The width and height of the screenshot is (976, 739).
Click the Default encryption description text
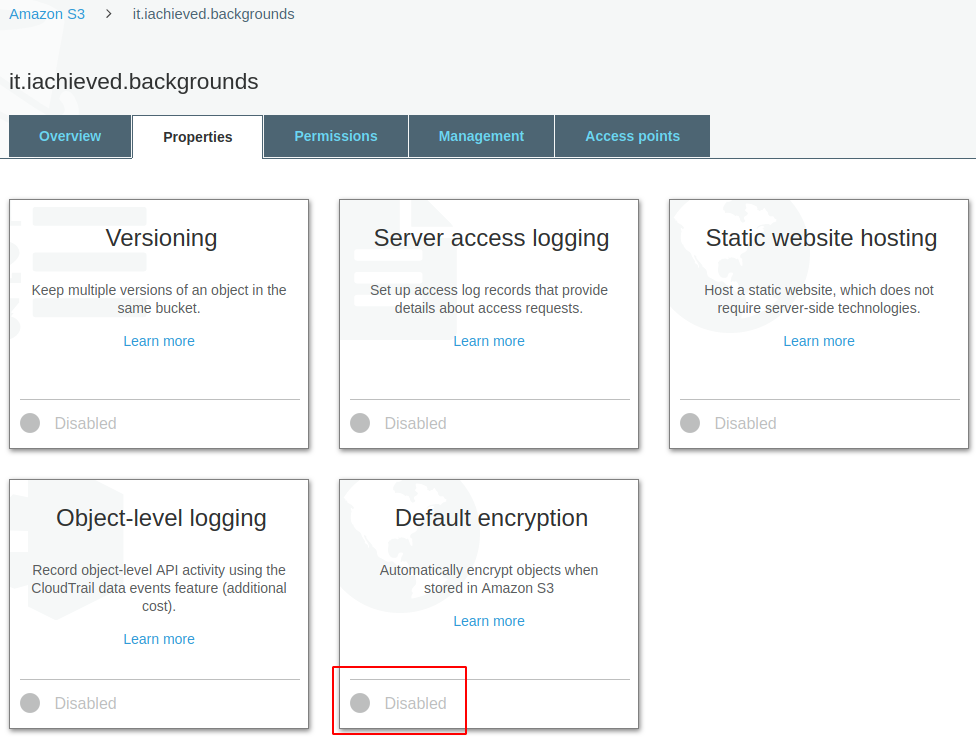pos(489,579)
